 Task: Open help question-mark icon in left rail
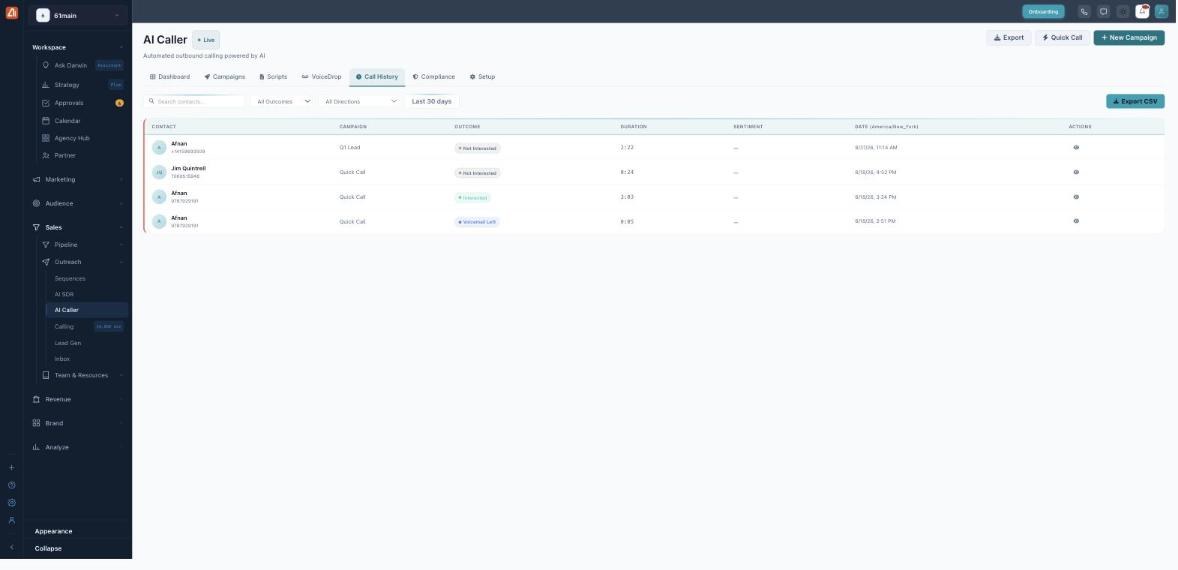point(11,485)
